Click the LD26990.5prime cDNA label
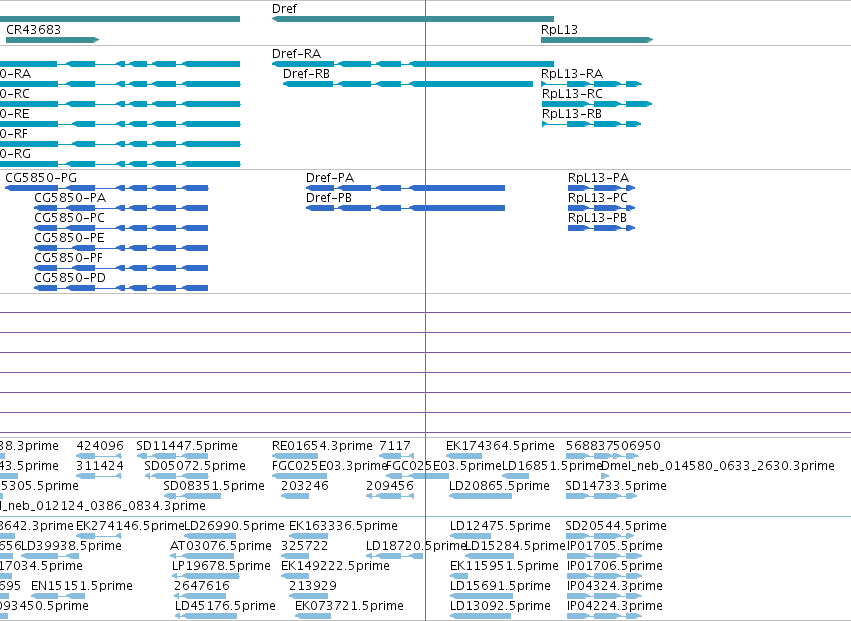851x621 pixels. tap(234, 525)
